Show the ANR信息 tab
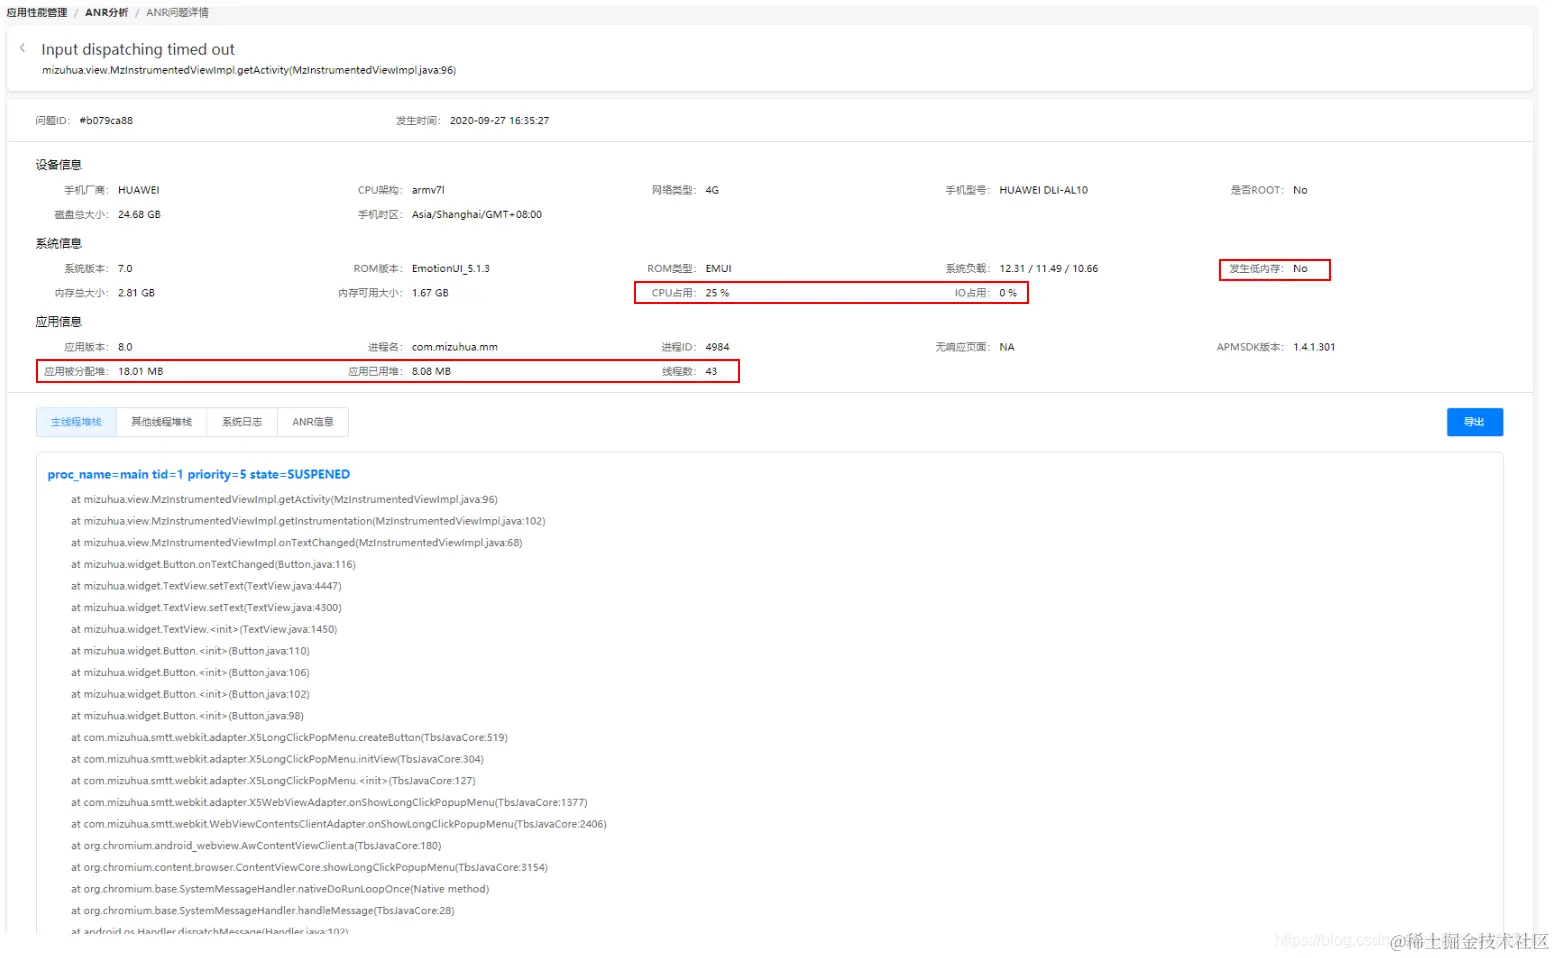 point(313,422)
